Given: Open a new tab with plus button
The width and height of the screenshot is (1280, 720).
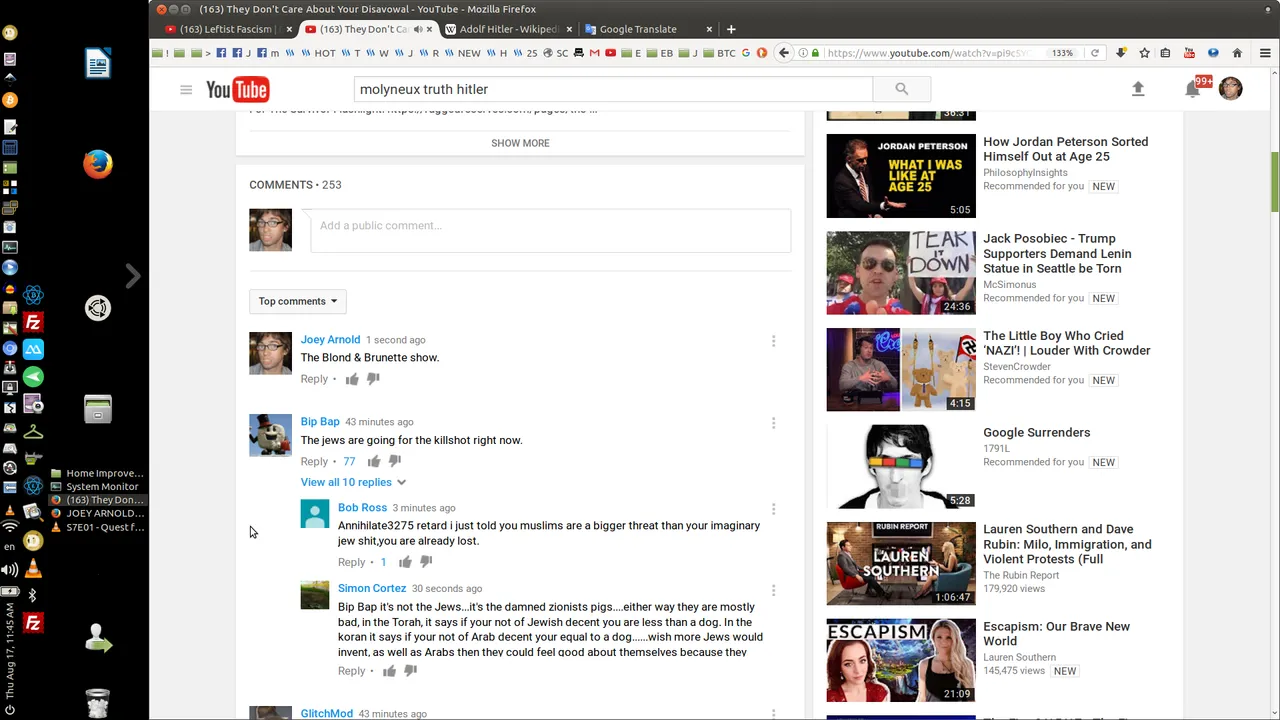Looking at the screenshot, I should 731,29.
